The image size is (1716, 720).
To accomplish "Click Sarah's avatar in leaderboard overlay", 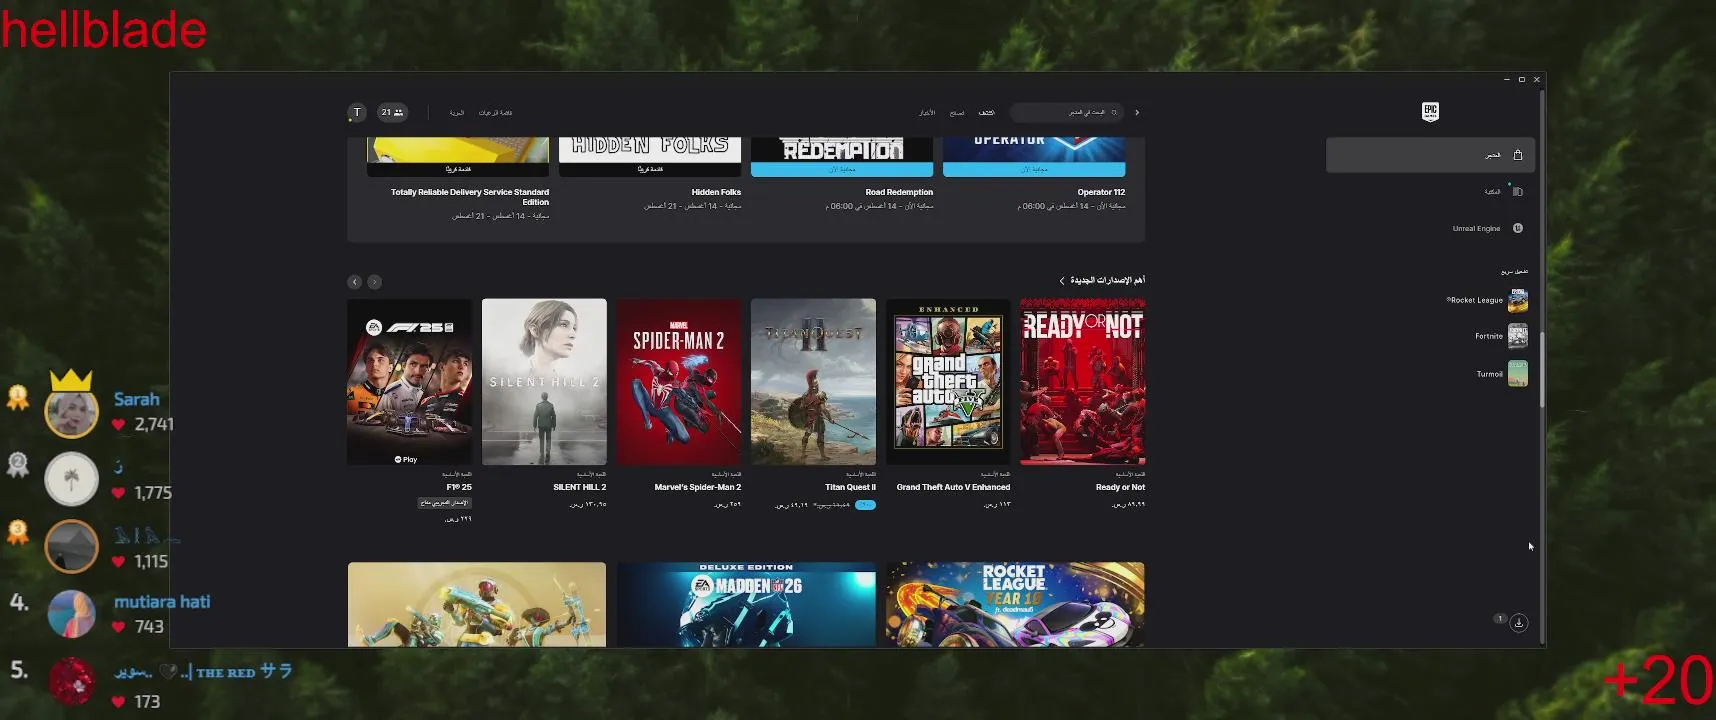I will click(x=72, y=411).
